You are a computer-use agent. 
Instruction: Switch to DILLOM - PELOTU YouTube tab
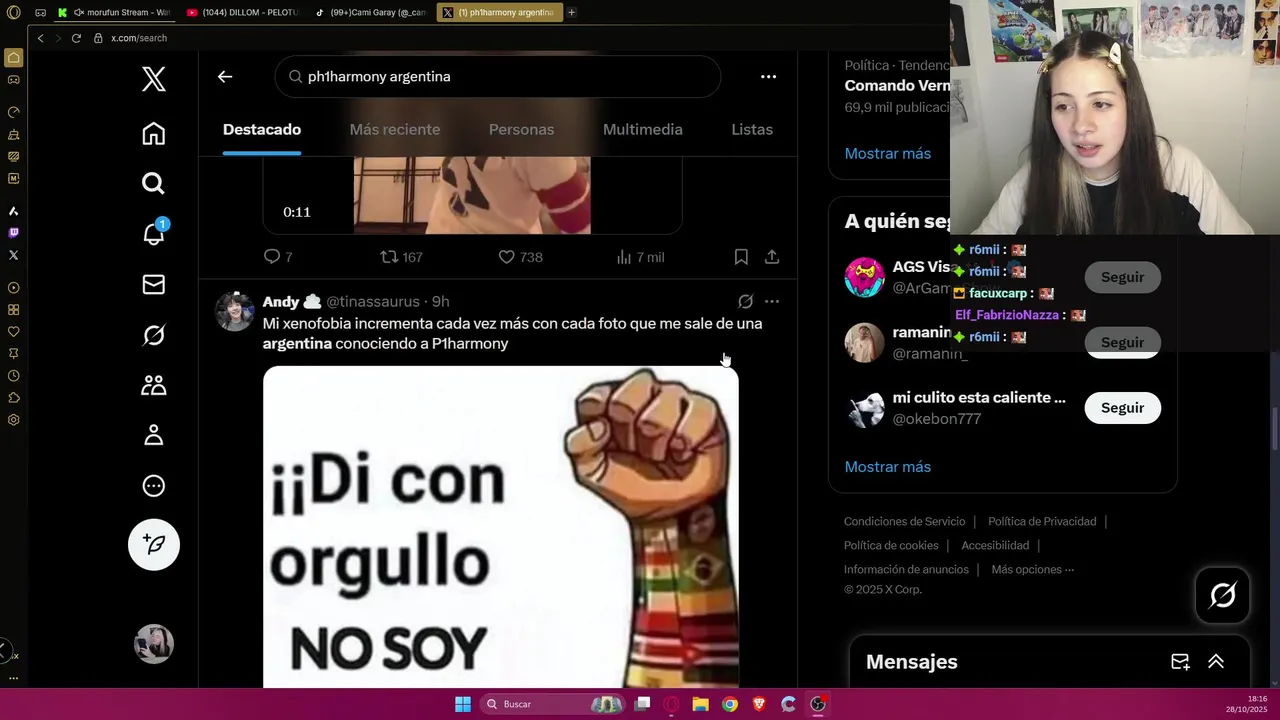click(243, 12)
